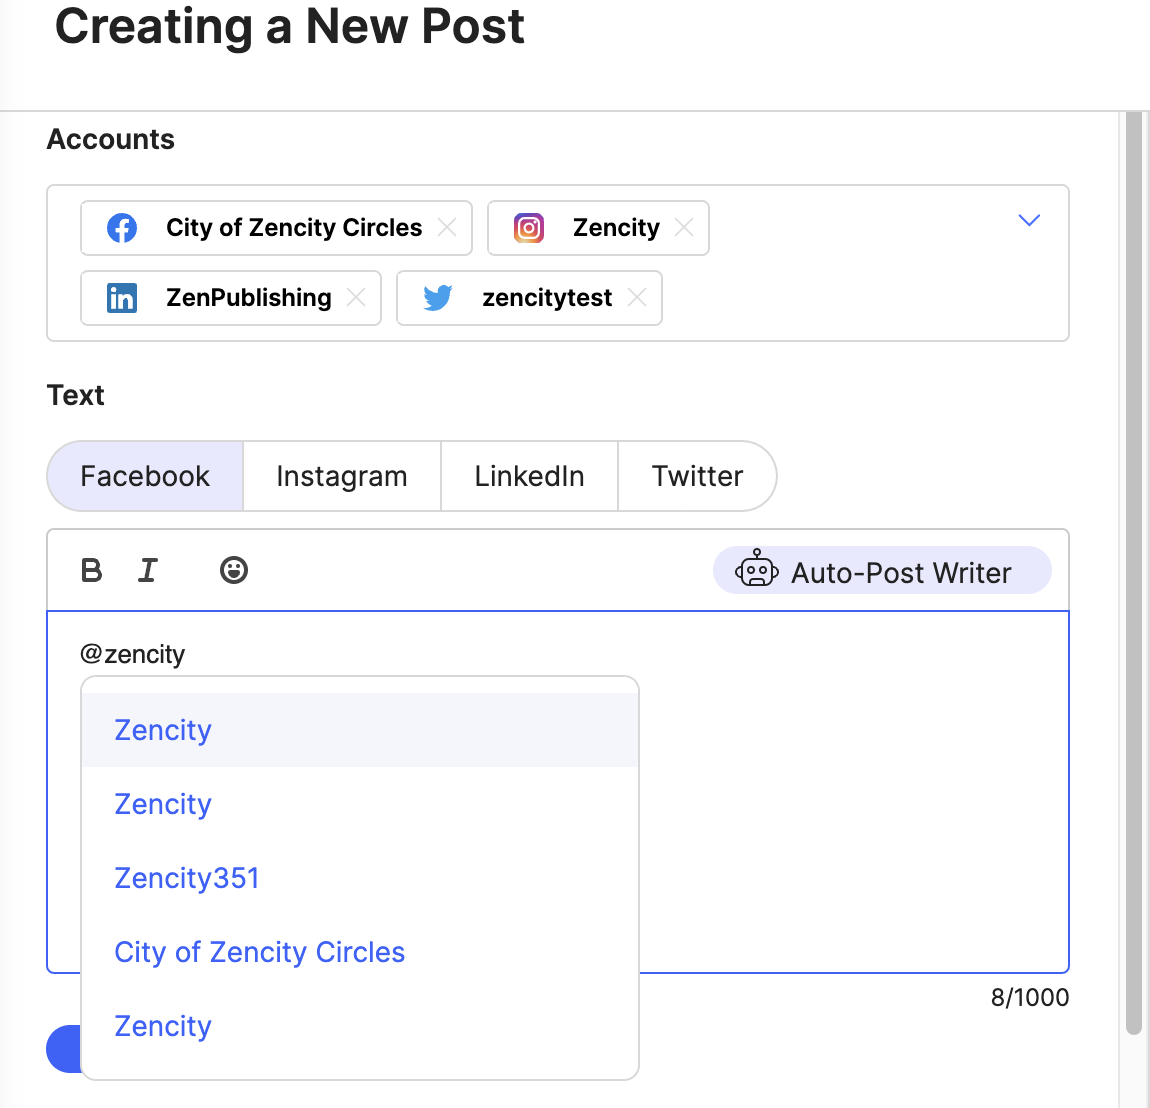Switch to the Facebook text tab
Viewport: 1150px width, 1108px height.
(x=145, y=476)
